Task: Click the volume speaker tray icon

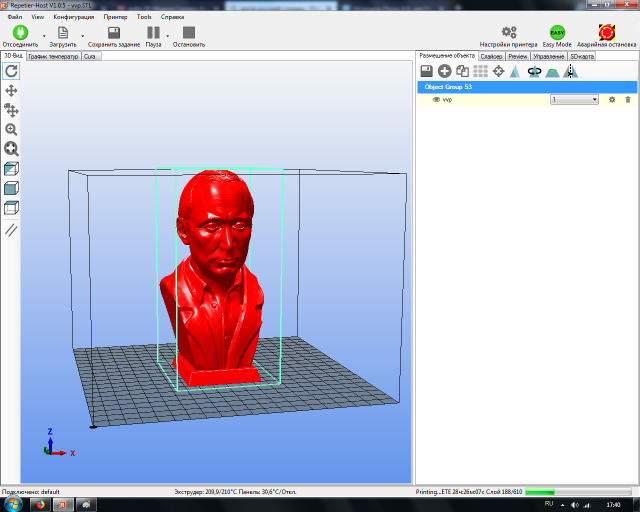Action: coord(575,505)
